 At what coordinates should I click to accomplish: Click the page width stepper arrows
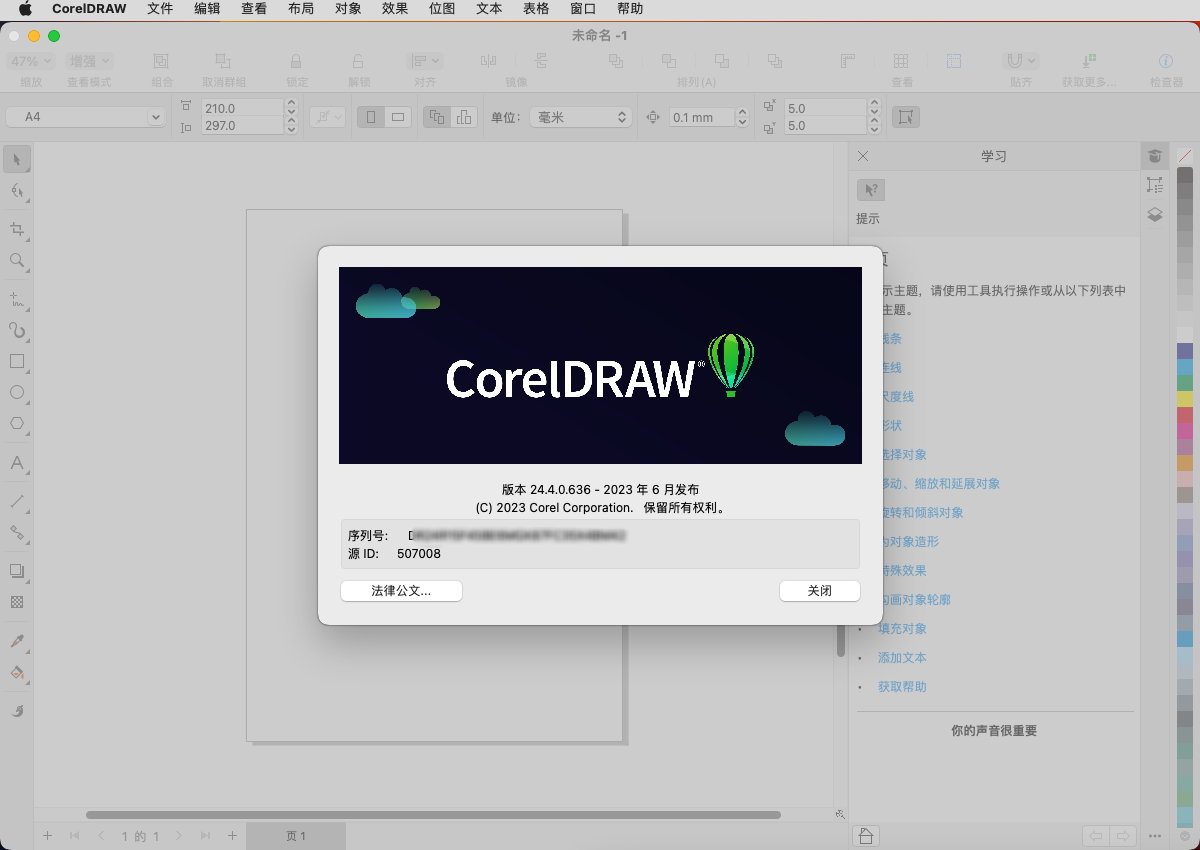(x=291, y=108)
